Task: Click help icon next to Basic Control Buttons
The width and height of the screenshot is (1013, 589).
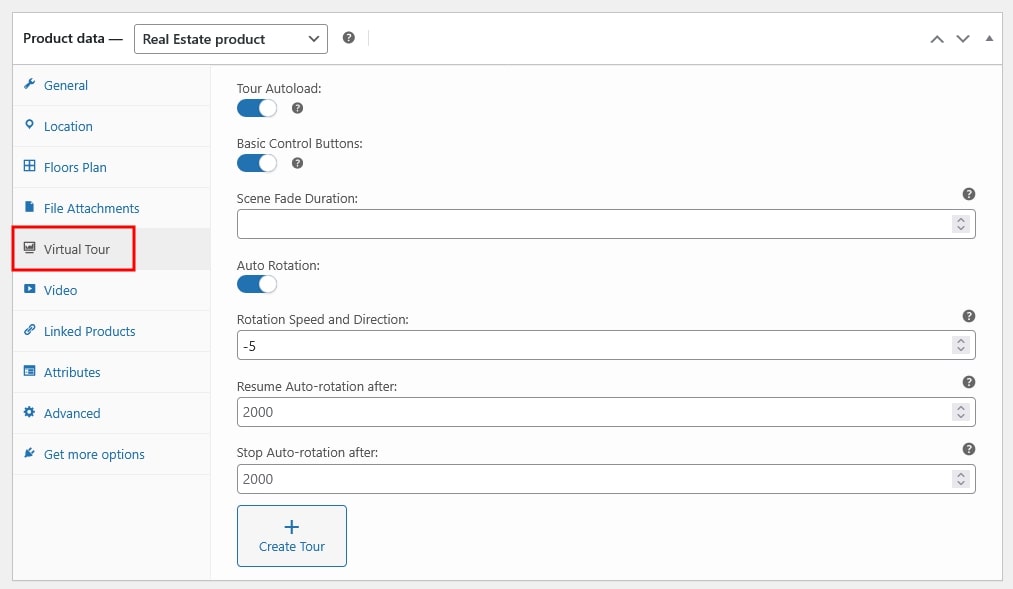Action: click(x=297, y=163)
